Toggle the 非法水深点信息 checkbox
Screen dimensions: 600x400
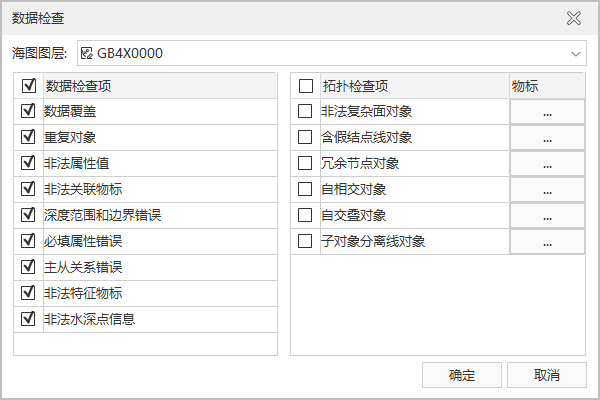[x=28, y=319]
